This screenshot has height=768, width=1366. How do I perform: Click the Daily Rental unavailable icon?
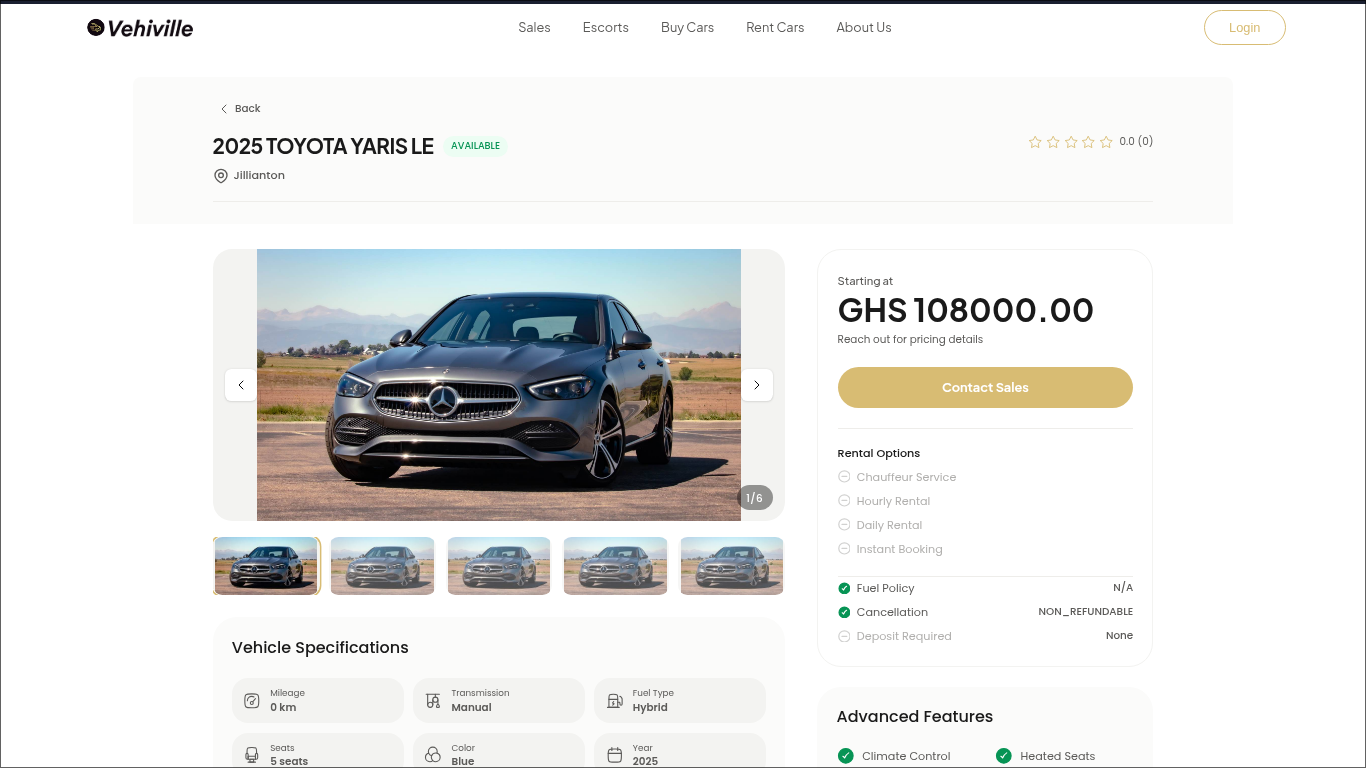tap(844, 525)
